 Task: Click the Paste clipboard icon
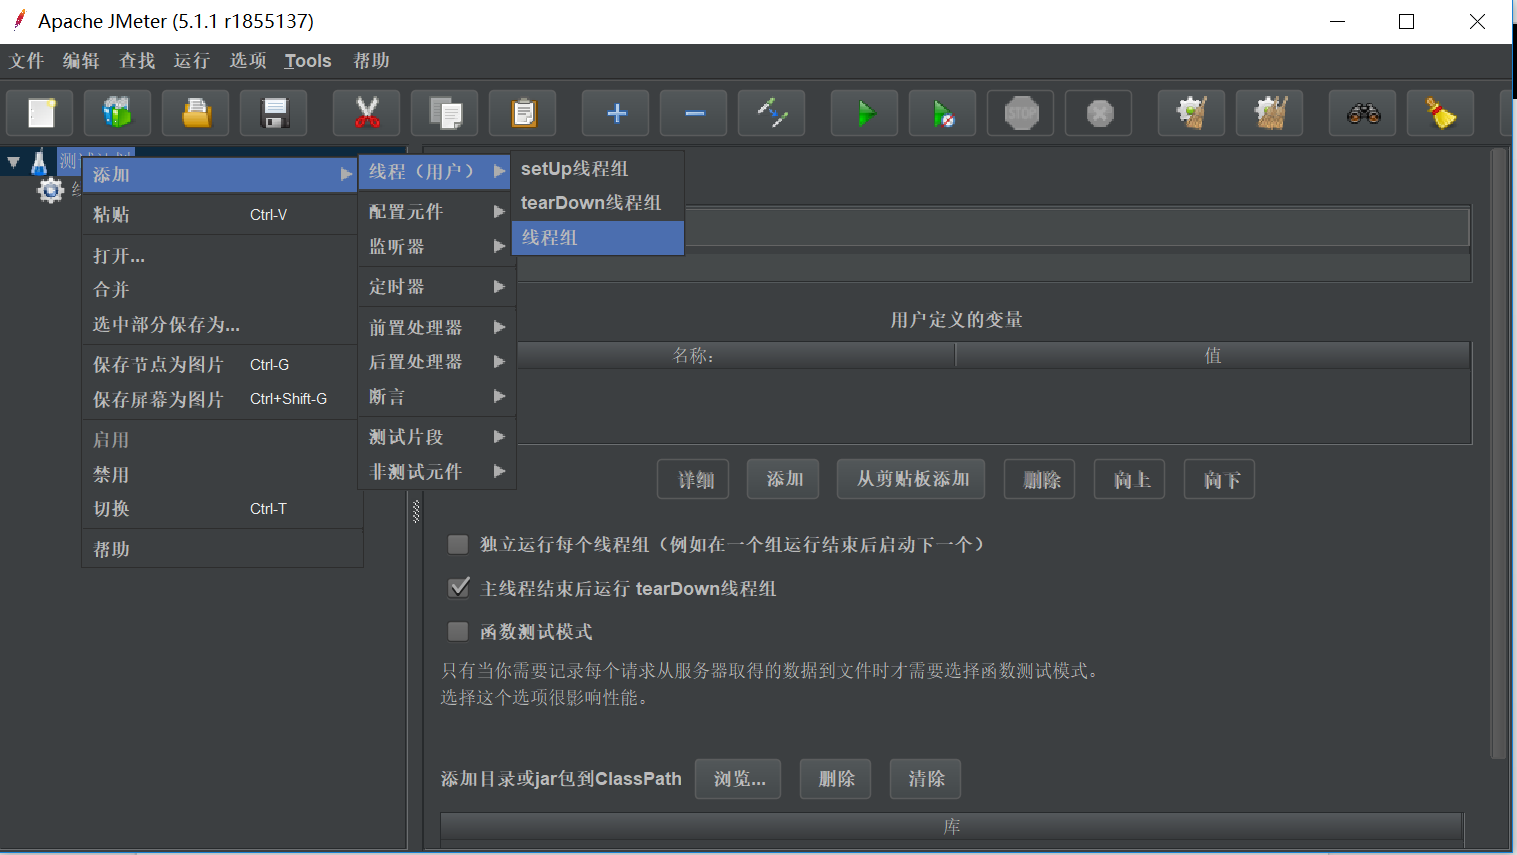click(x=523, y=113)
